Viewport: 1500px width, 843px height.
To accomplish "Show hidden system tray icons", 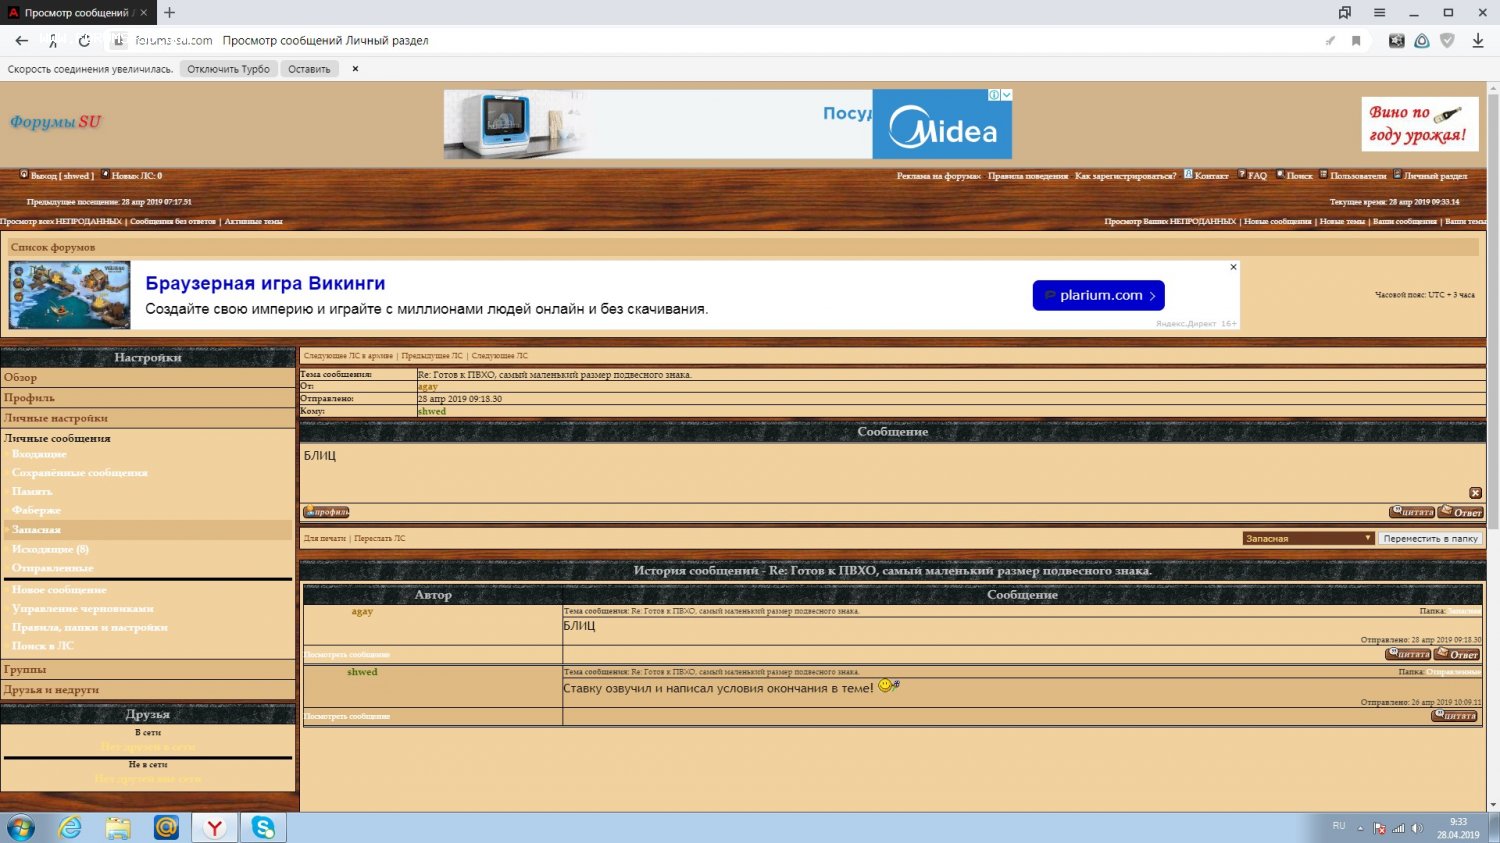I will (1360, 828).
